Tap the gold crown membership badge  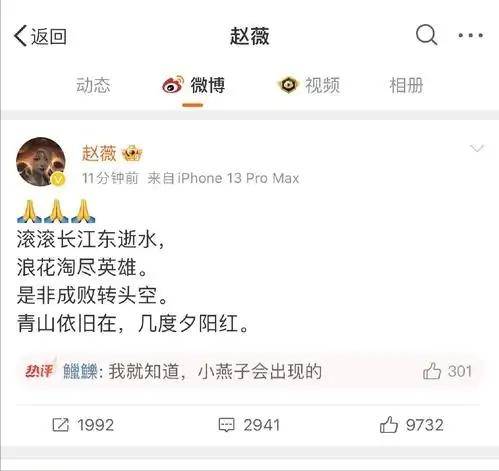tap(132, 154)
